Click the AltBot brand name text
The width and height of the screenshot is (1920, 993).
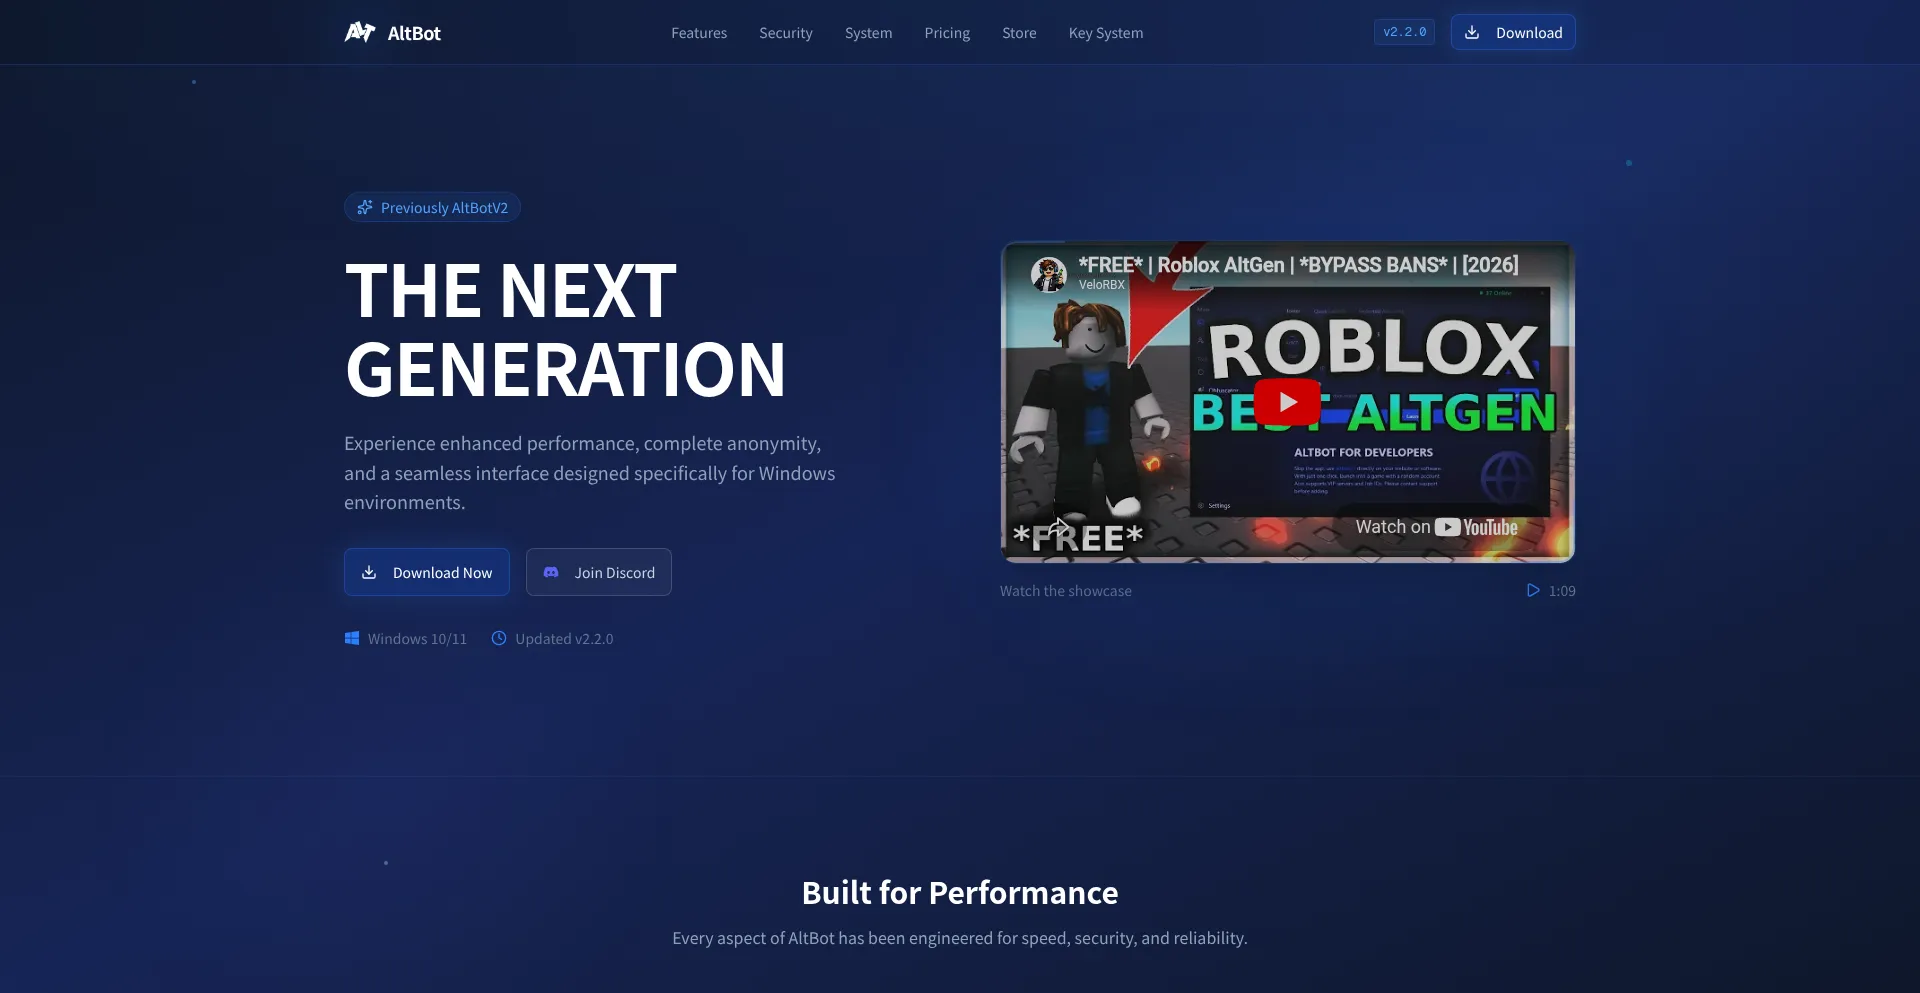coord(414,33)
